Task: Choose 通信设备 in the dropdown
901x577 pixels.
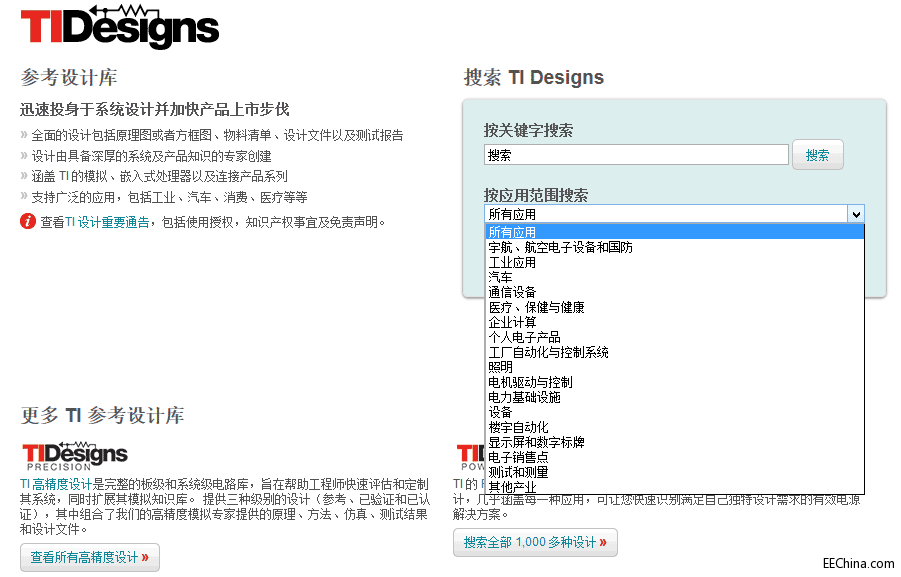Action: [675, 292]
